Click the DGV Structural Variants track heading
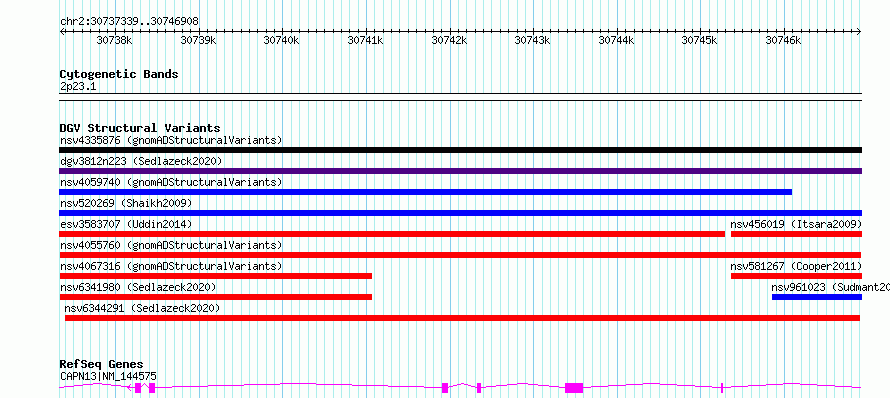Image resolution: width=890 pixels, height=398 pixels. (x=140, y=128)
